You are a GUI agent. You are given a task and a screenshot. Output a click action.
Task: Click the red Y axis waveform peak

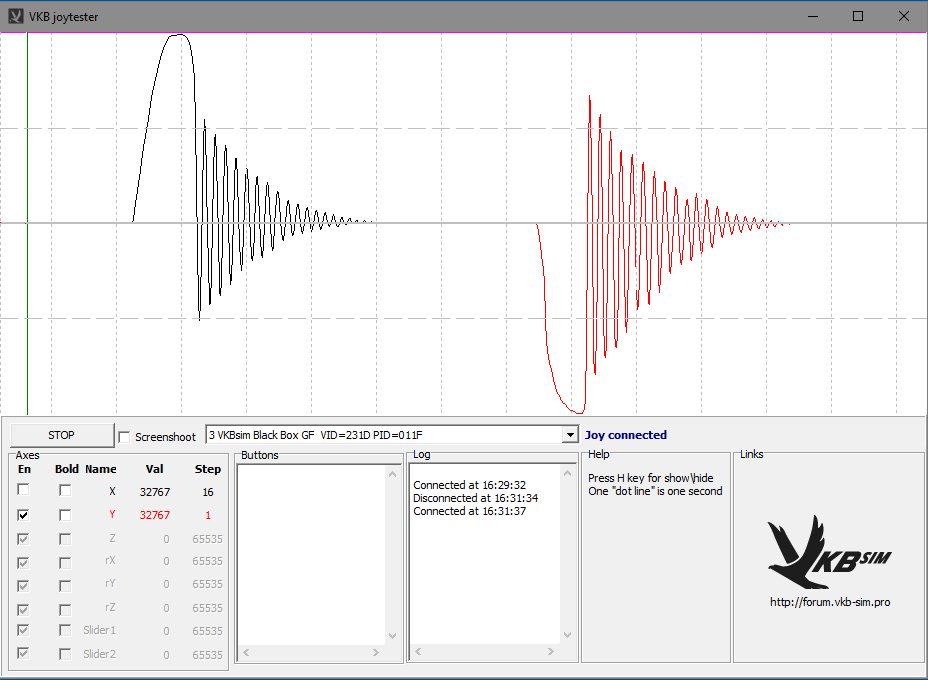pyautogui.click(x=590, y=100)
